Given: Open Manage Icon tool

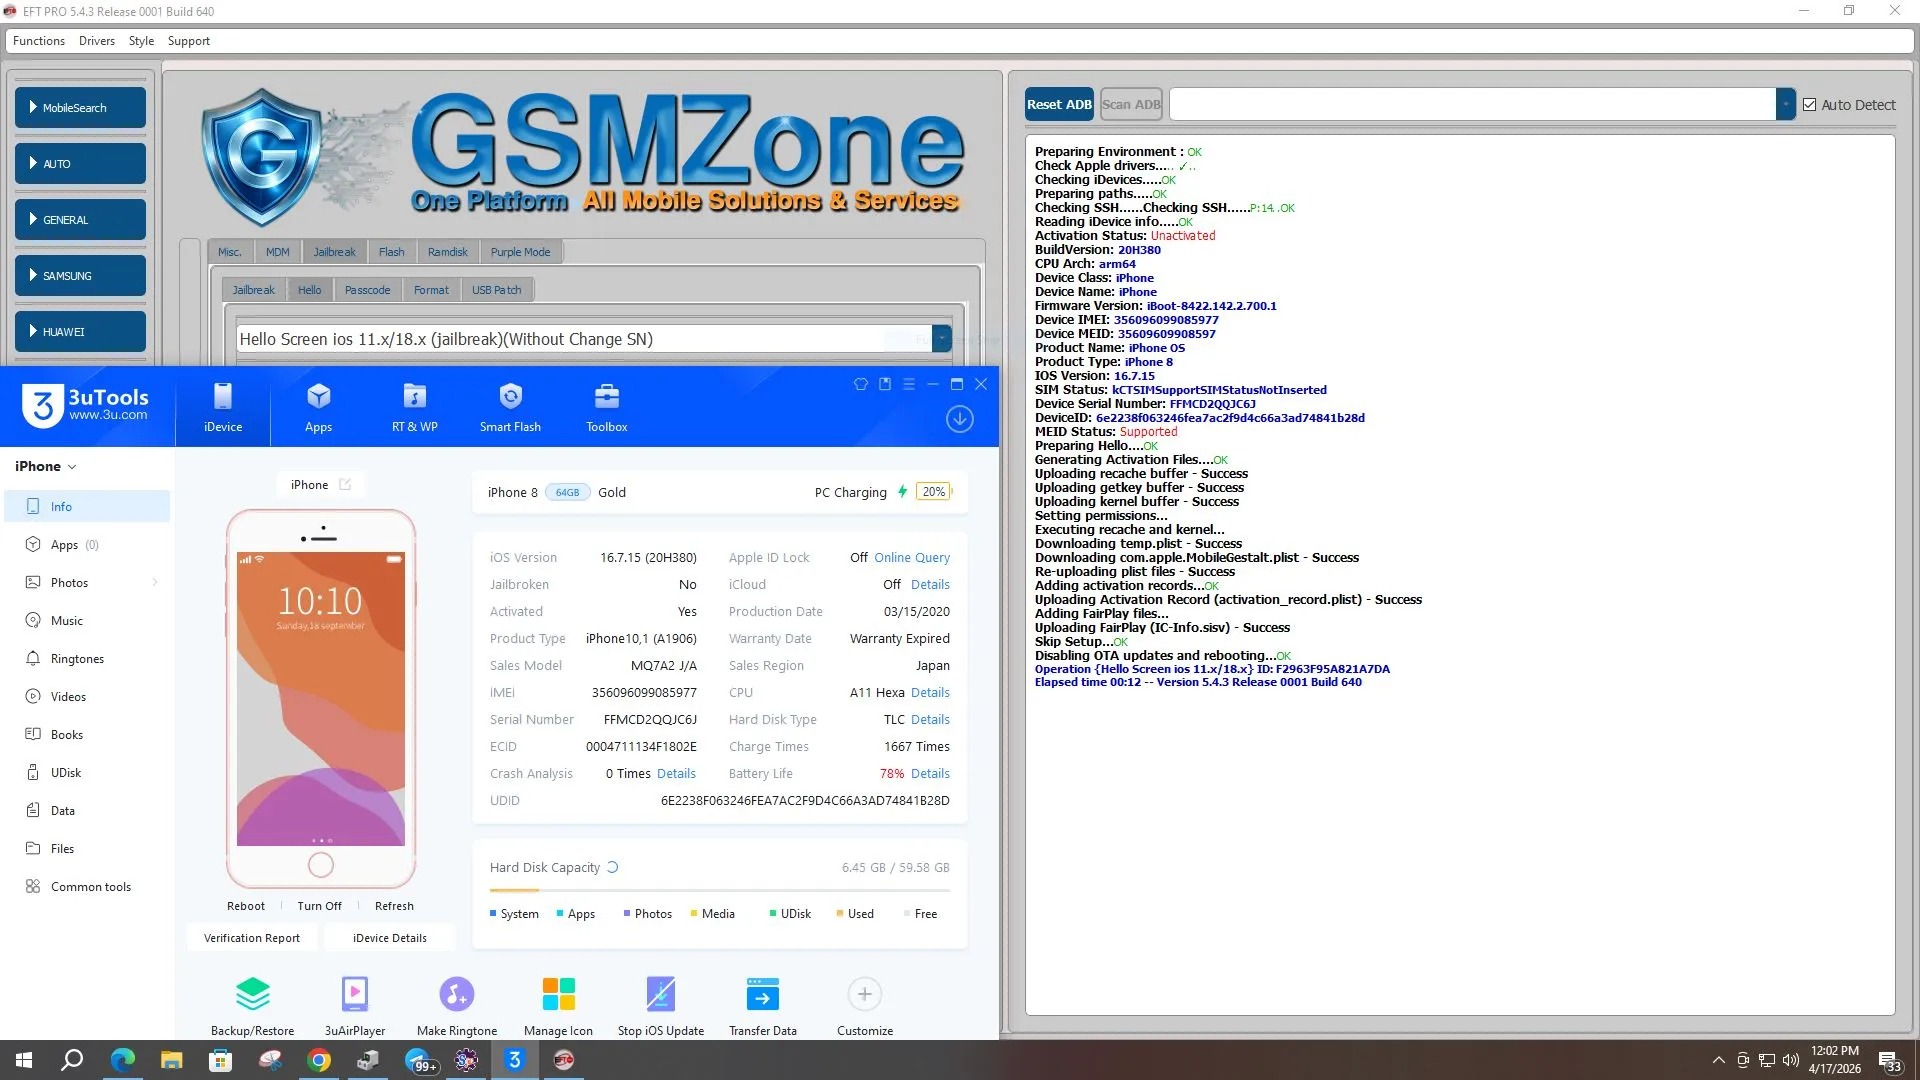Looking at the screenshot, I should tap(558, 995).
